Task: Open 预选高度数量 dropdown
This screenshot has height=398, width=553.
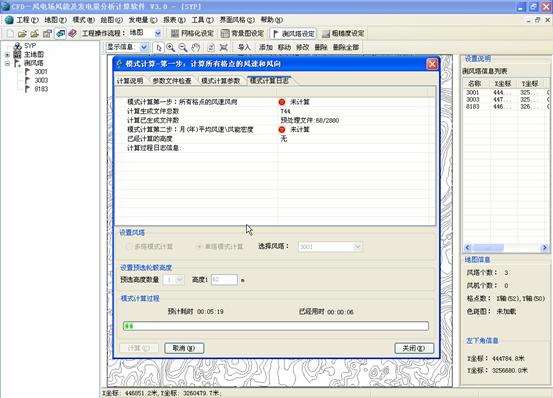Action: 180,280
